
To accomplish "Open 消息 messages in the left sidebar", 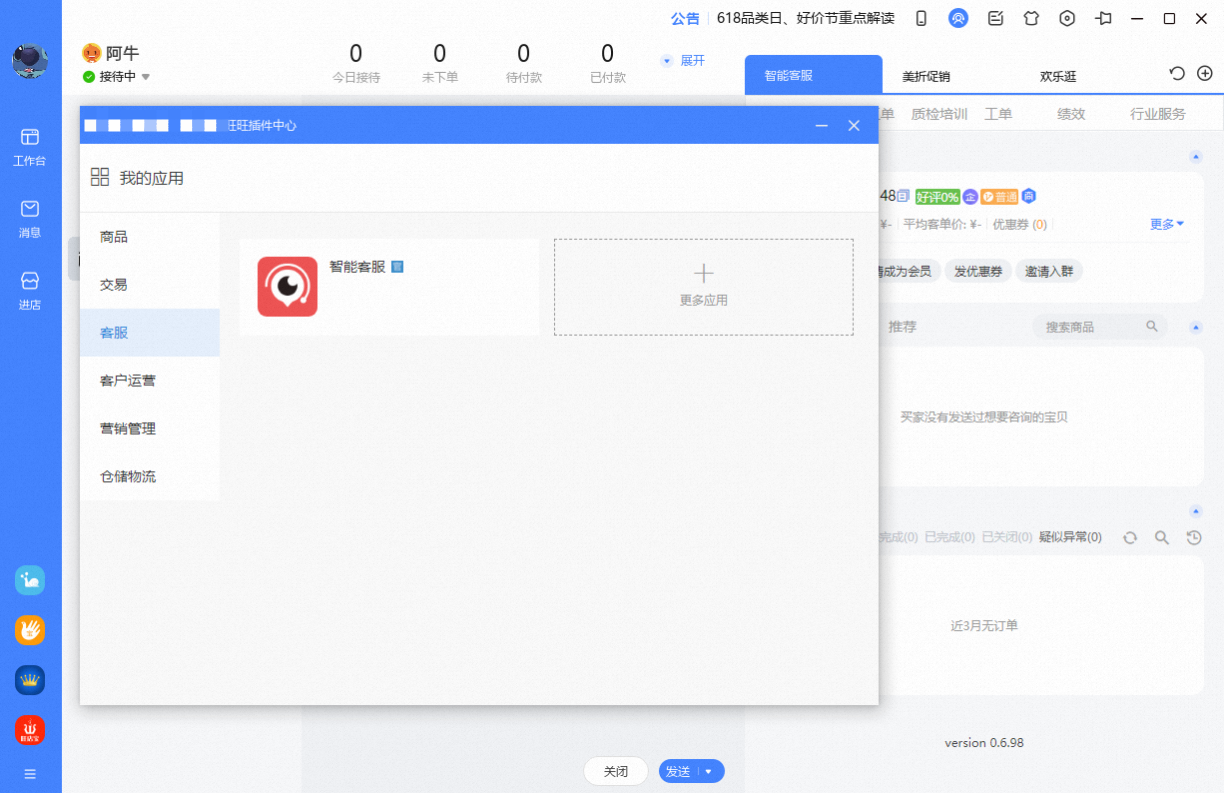I will pos(30,218).
